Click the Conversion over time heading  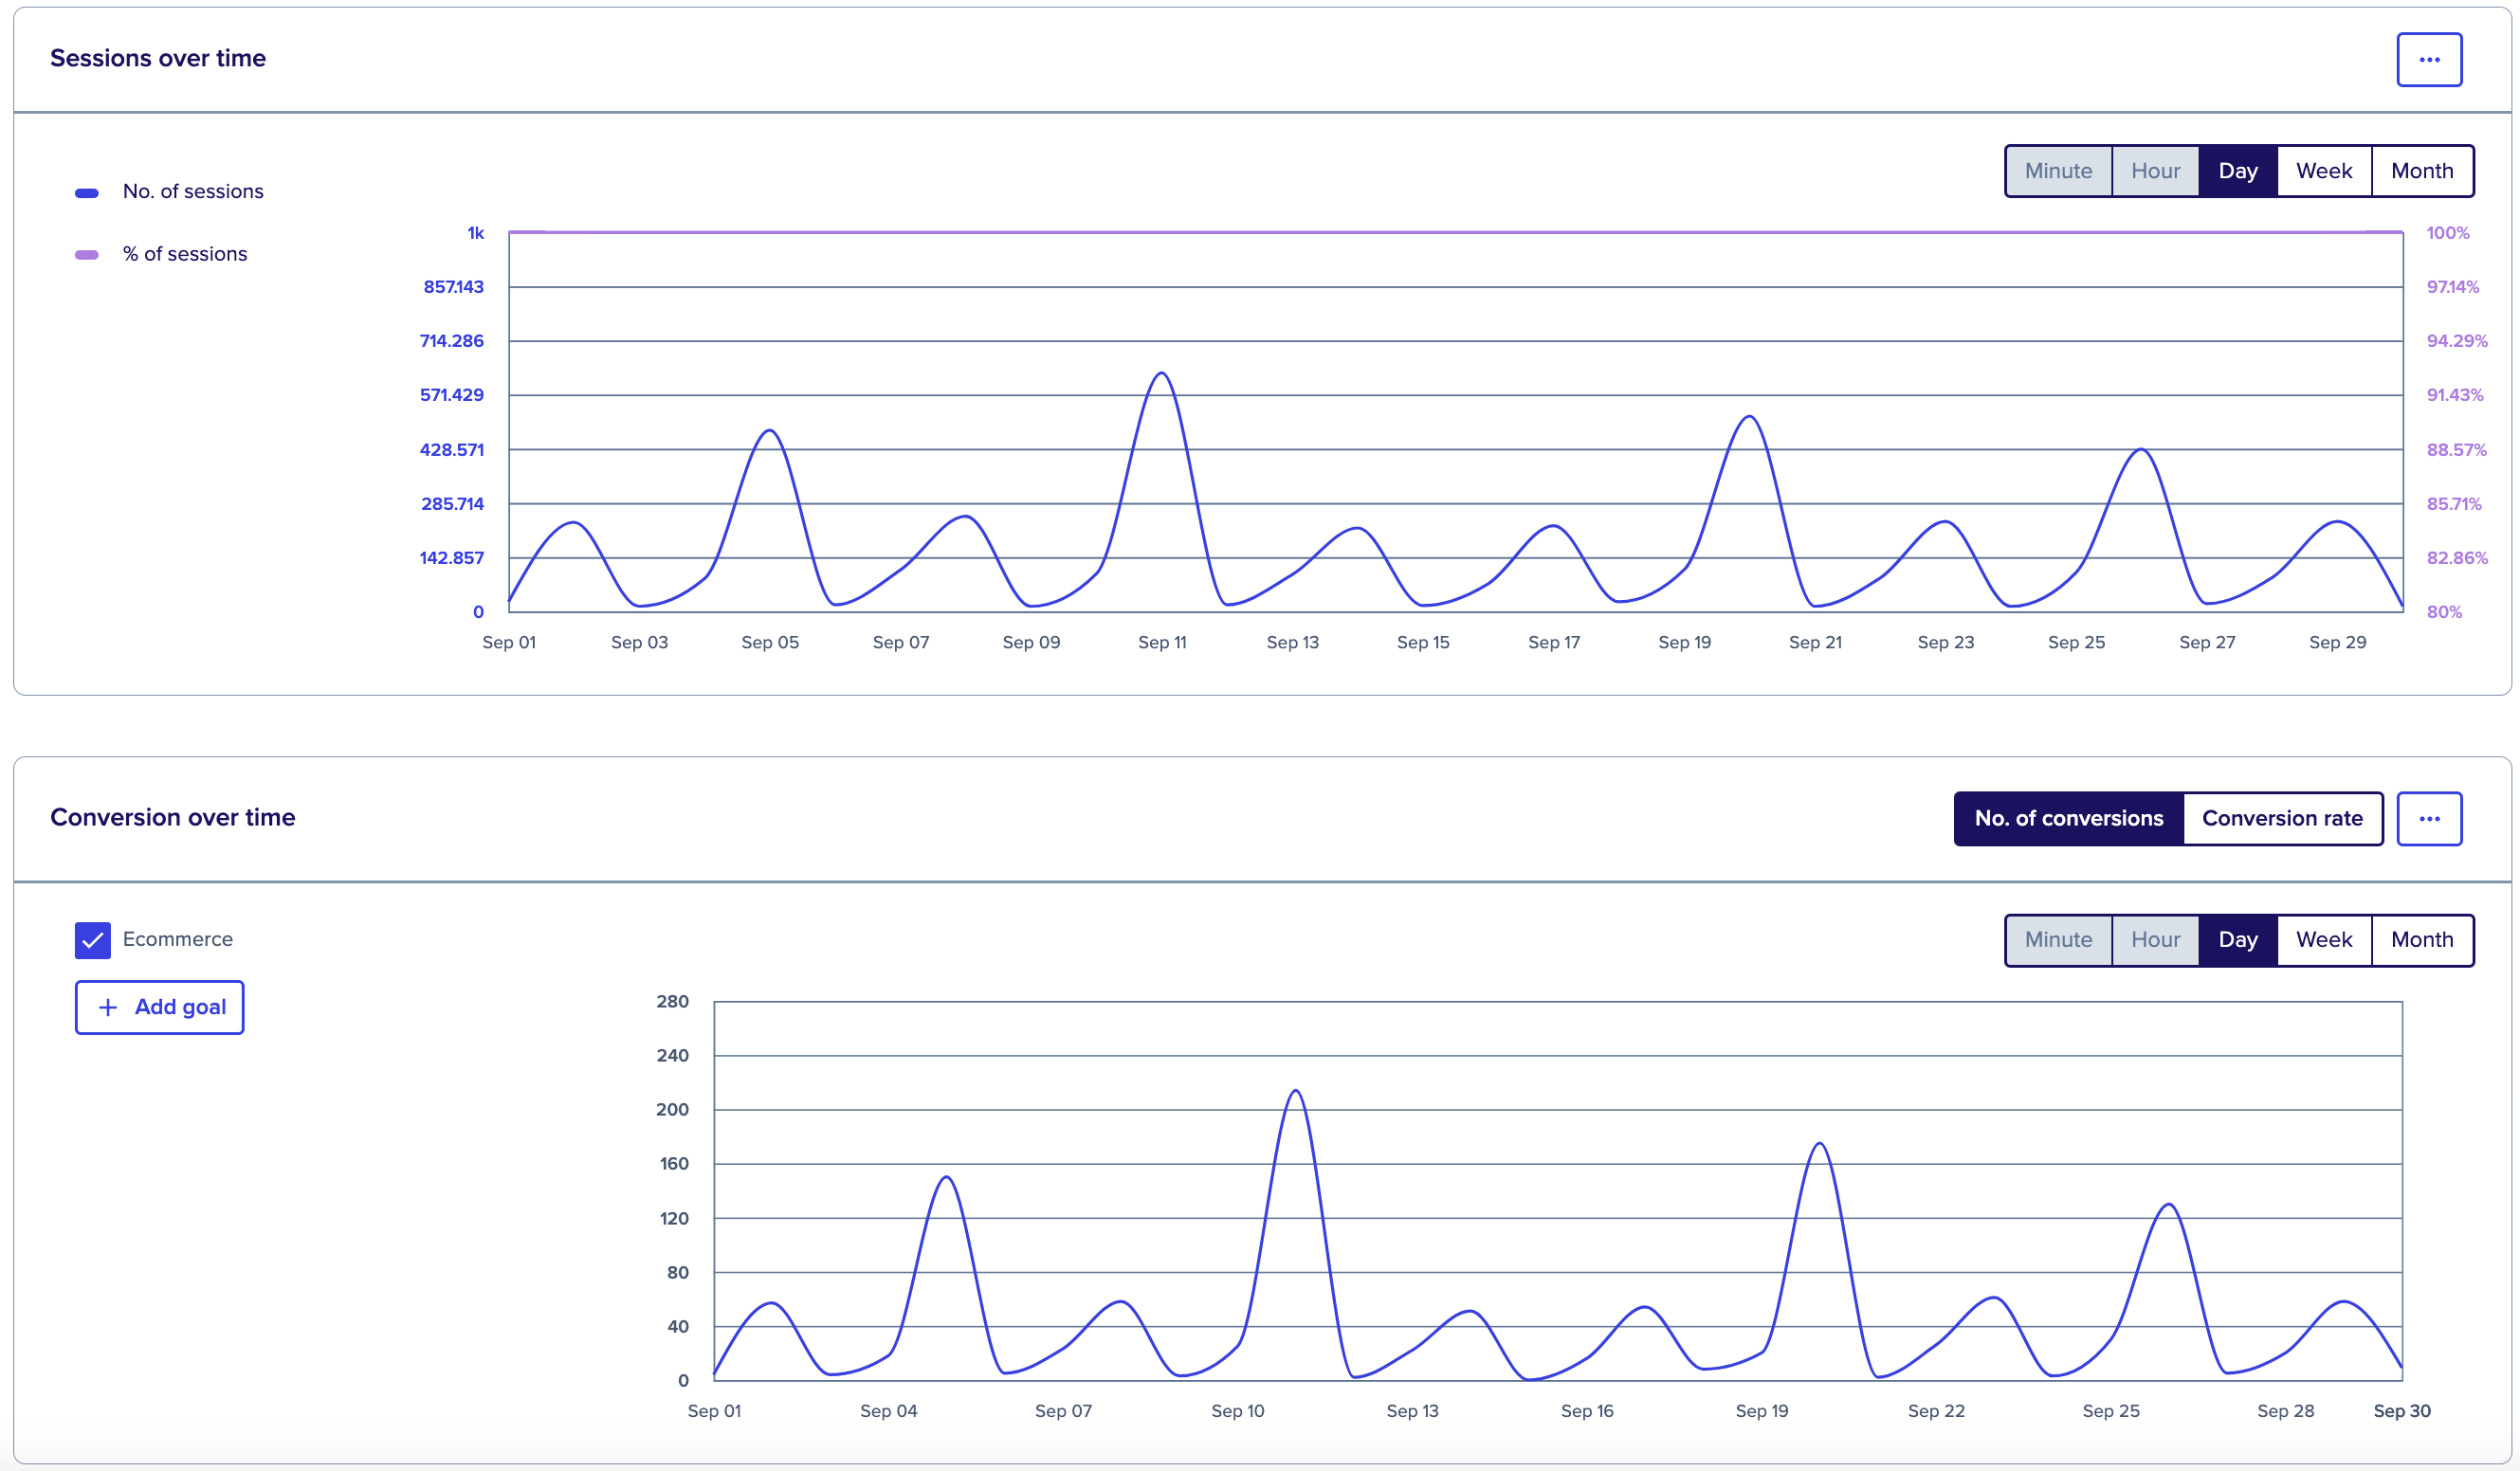tap(173, 817)
